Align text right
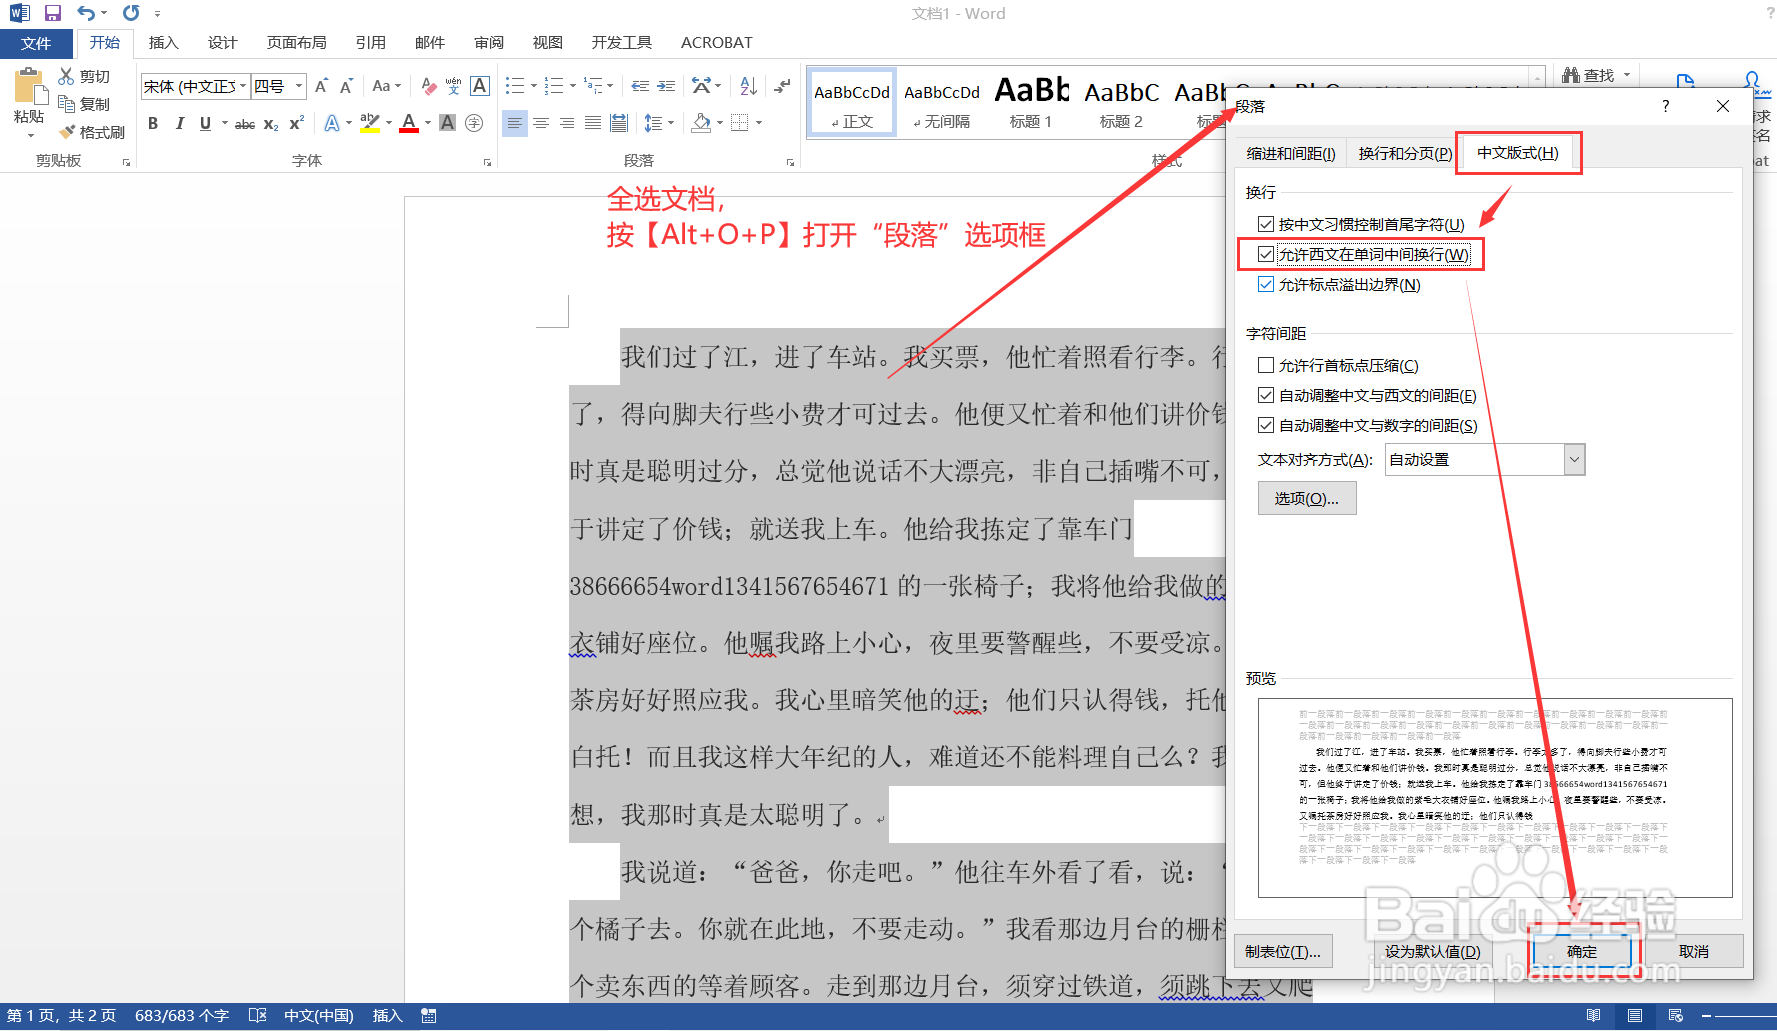 [567, 123]
